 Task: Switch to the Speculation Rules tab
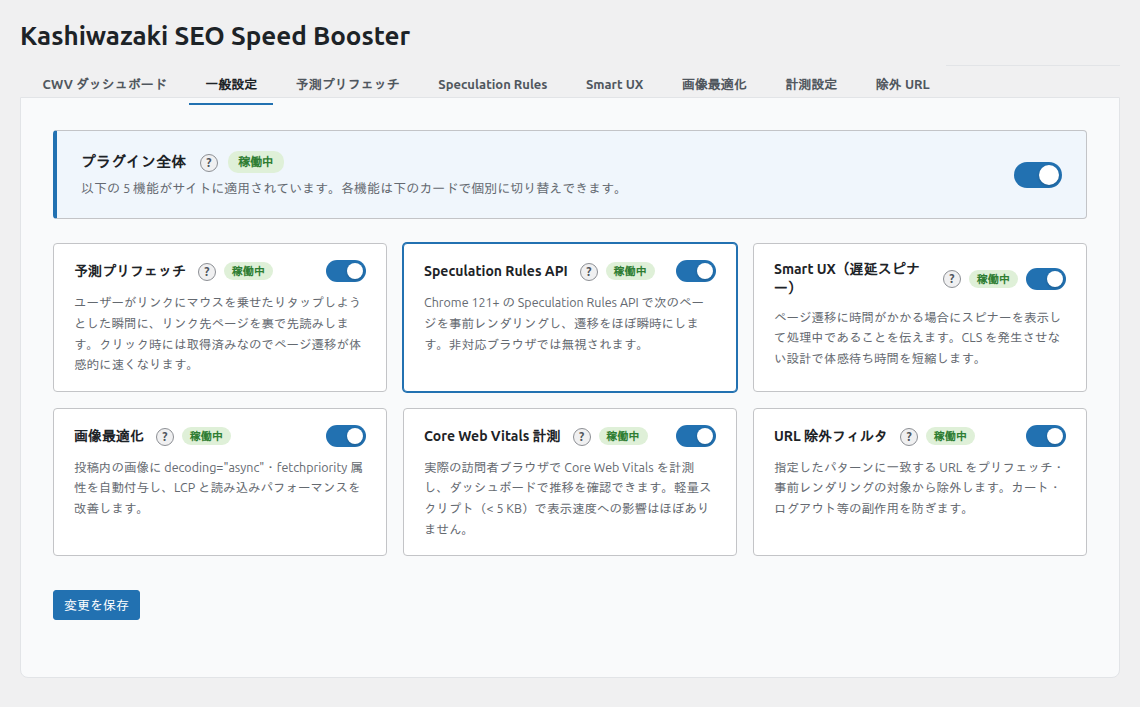point(492,84)
